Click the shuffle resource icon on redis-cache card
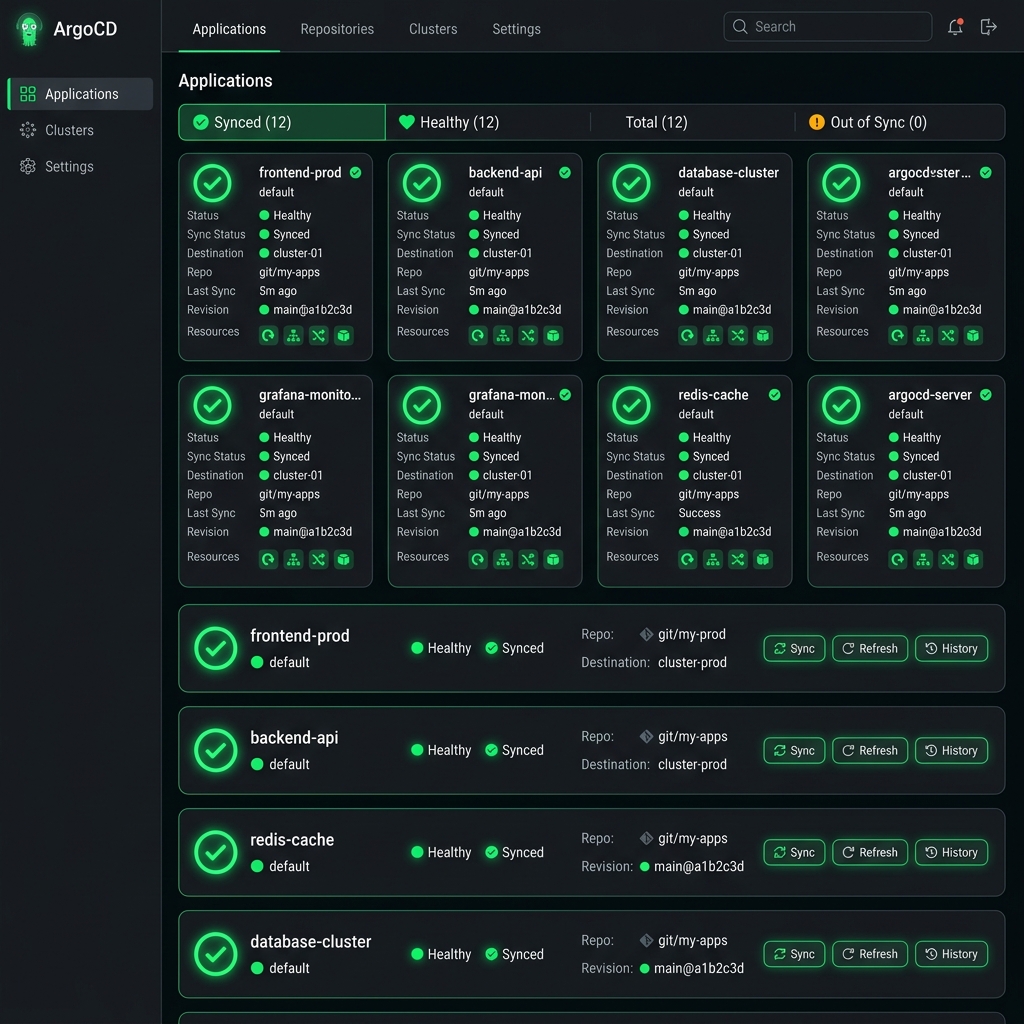Image resolution: width=1024 pixels, height=1024 pixels. [x=737, y=560]
